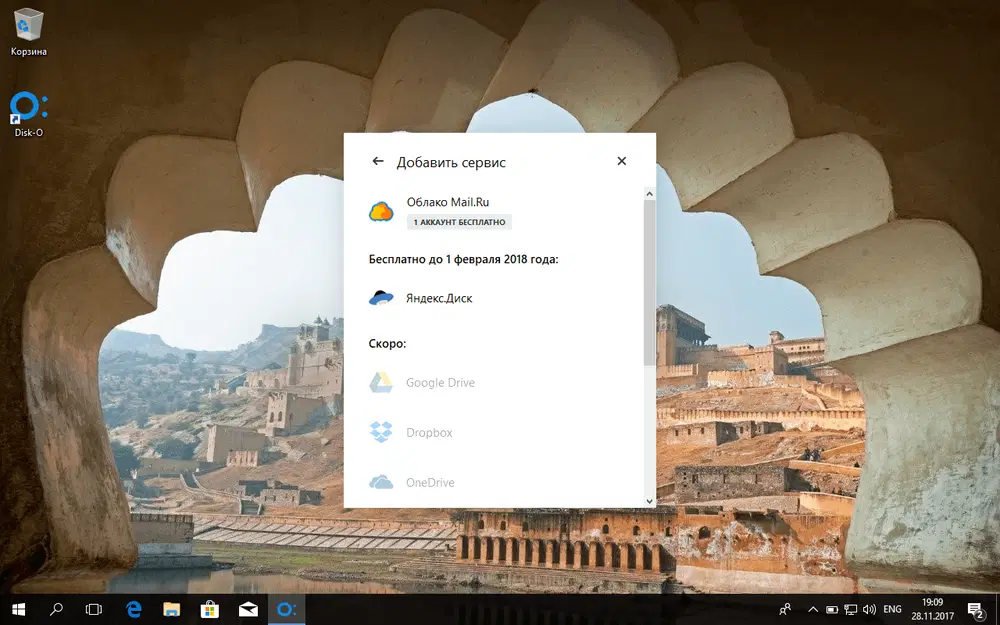This screenshot has width=1000, height=625.
Task: Launch Microsoft Edge from taskbar
Action: [x=133, y=610]
